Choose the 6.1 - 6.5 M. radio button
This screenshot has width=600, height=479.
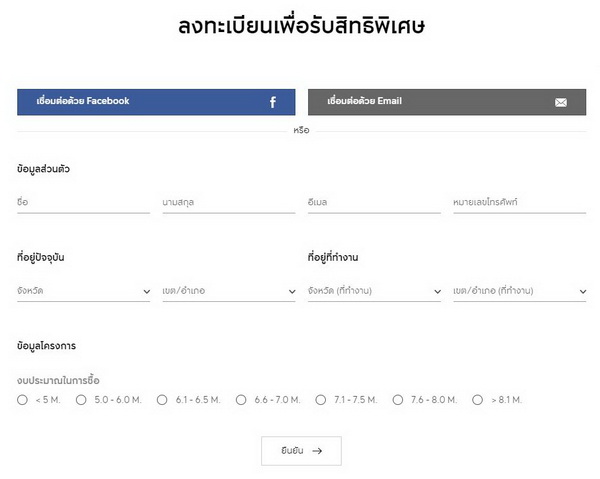pos(162,400)
